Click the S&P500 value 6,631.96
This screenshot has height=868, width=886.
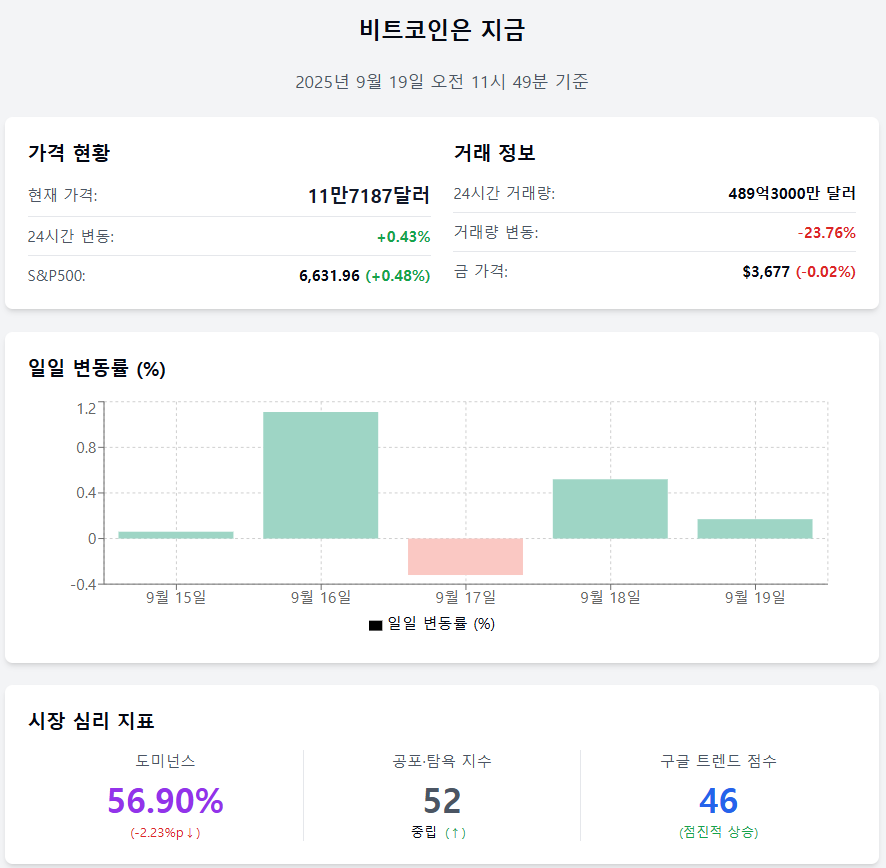click(329, 276)
